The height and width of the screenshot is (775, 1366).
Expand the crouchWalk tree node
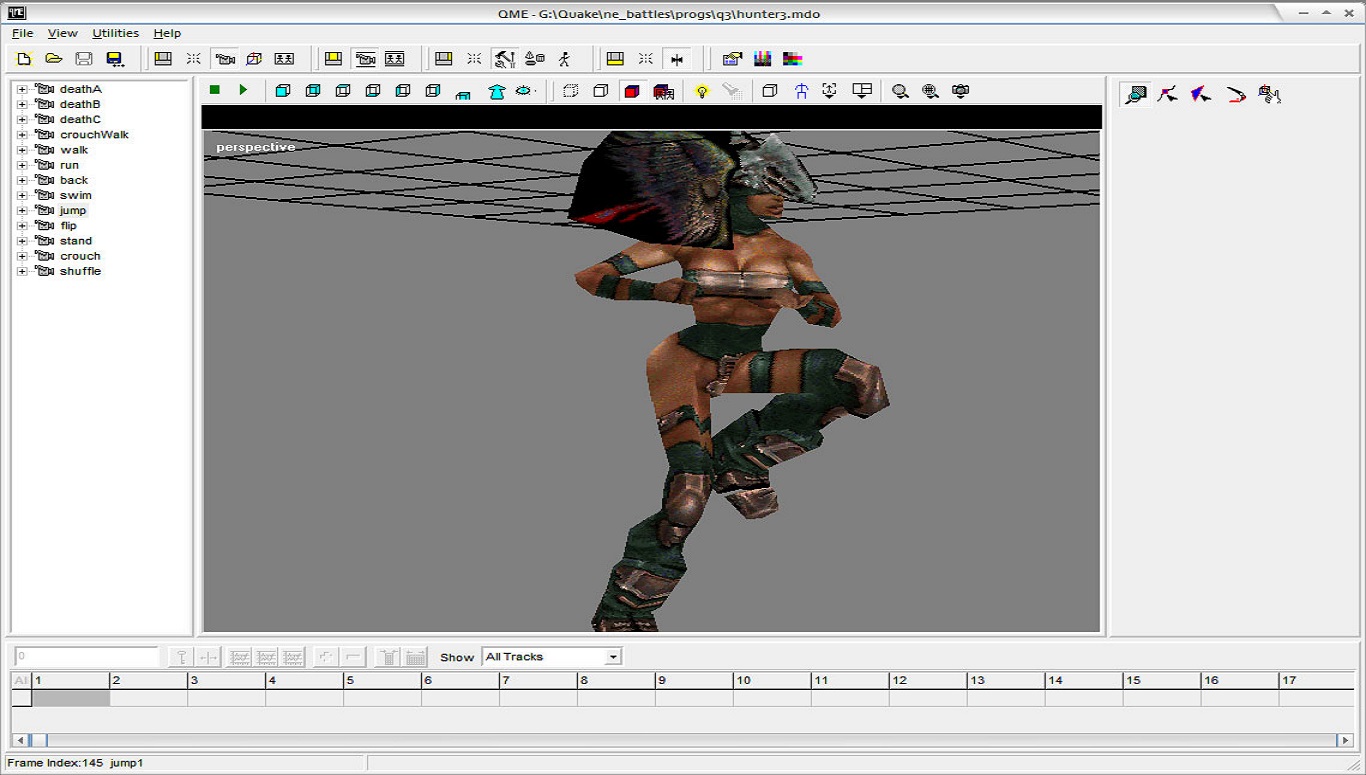[22, 134]
